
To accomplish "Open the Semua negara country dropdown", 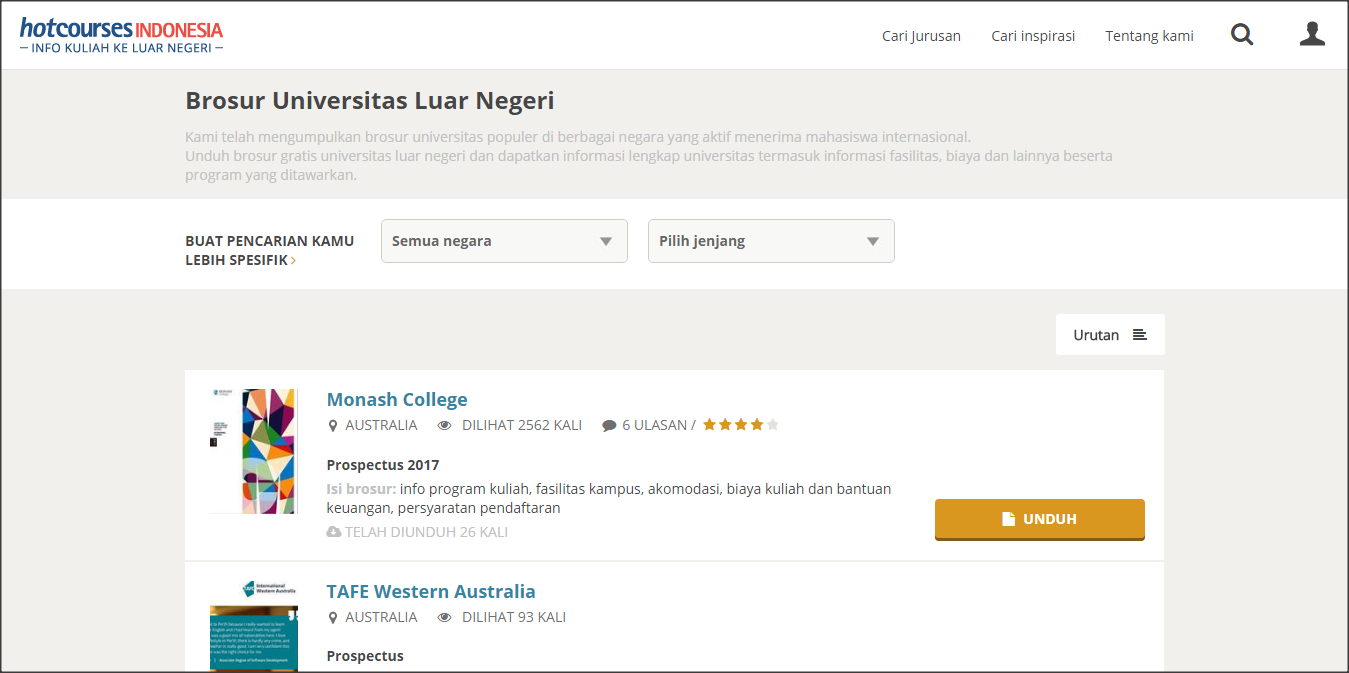I will pyautogui.click(x=504, y=241).
